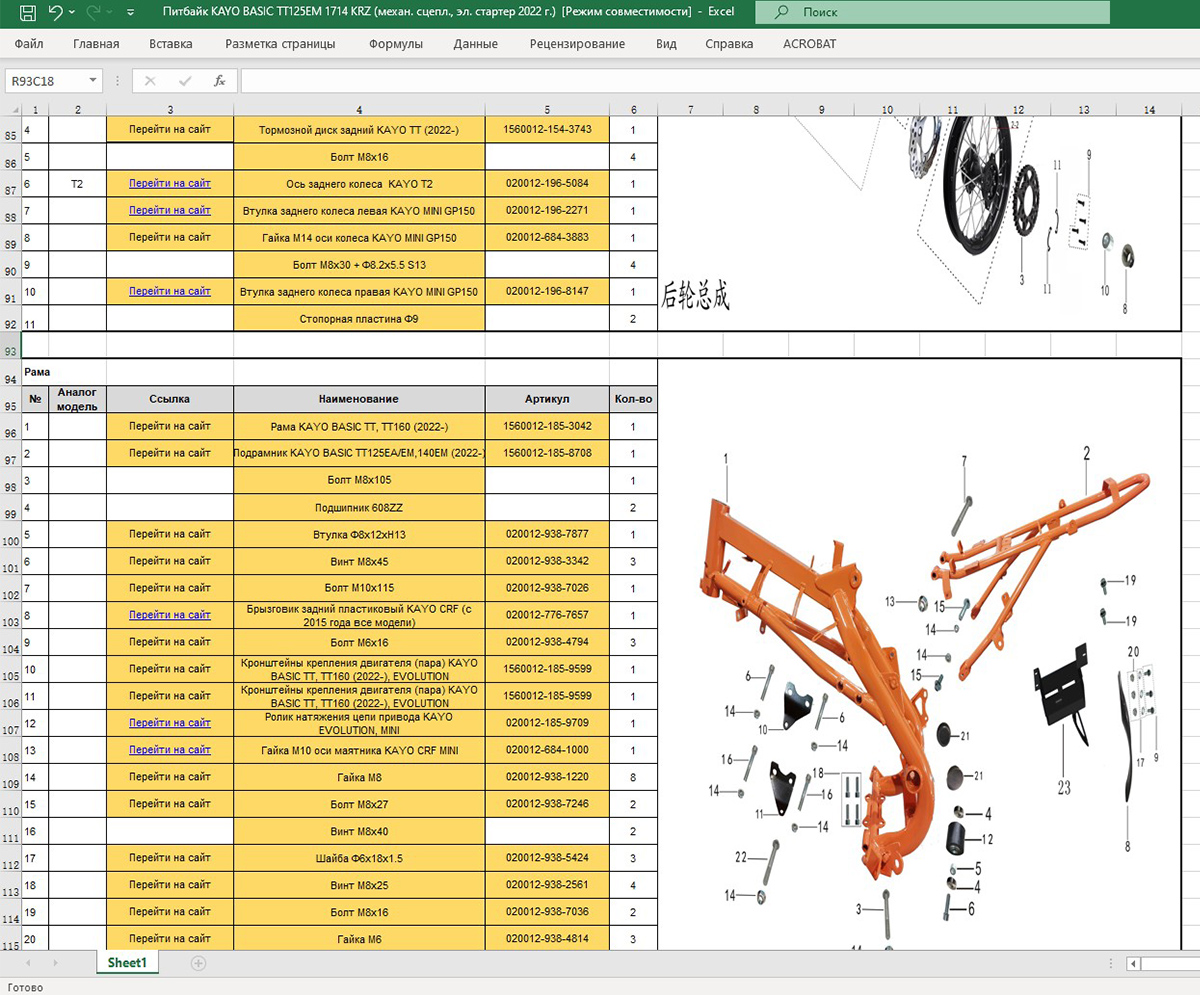This screenshot has width=1200, height=995.
Task: Click the formula Cancel X icon
Action: (x=150, y=80)
